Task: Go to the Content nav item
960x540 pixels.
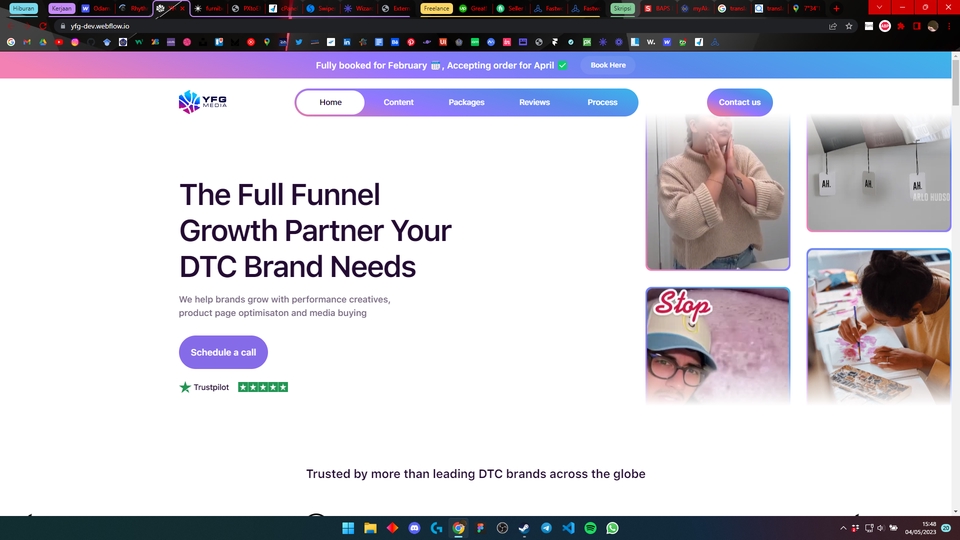Action: (399, 102)
